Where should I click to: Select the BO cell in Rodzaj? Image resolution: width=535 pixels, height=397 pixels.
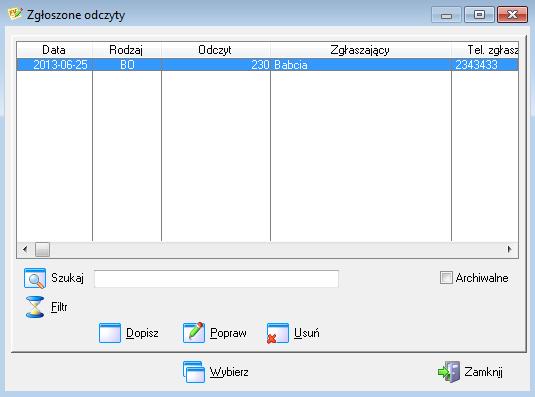127,65
